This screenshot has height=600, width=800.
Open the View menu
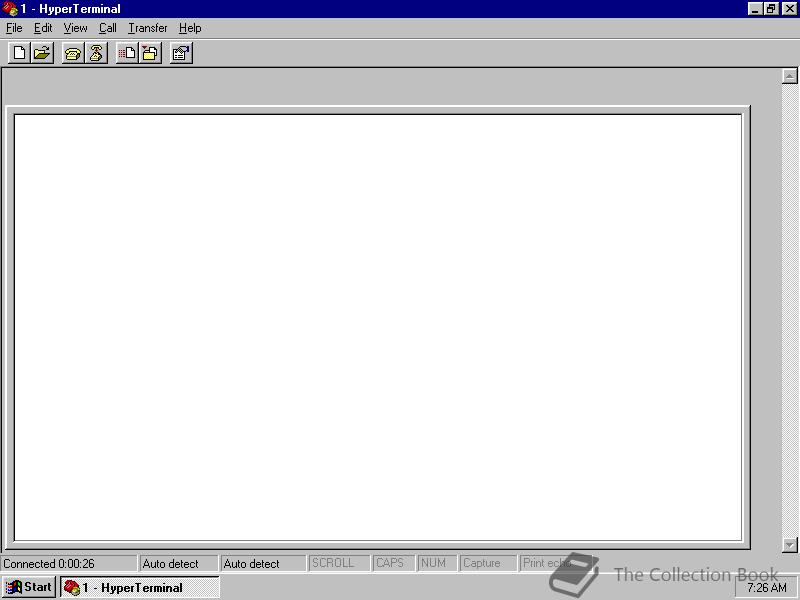[x=75, y=28]
